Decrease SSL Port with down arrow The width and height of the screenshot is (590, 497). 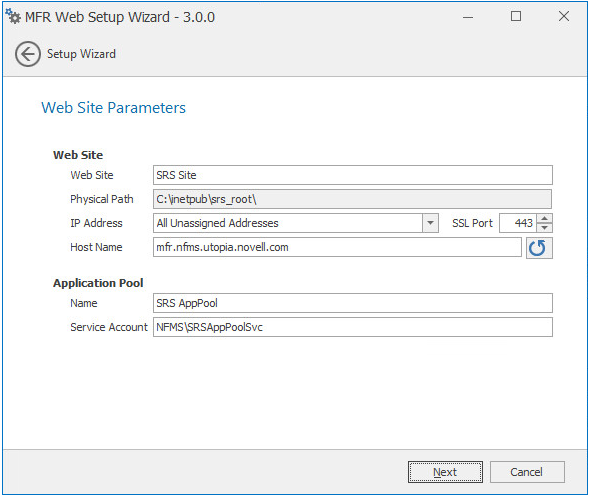pyautogui.click(x=544, y=228)
